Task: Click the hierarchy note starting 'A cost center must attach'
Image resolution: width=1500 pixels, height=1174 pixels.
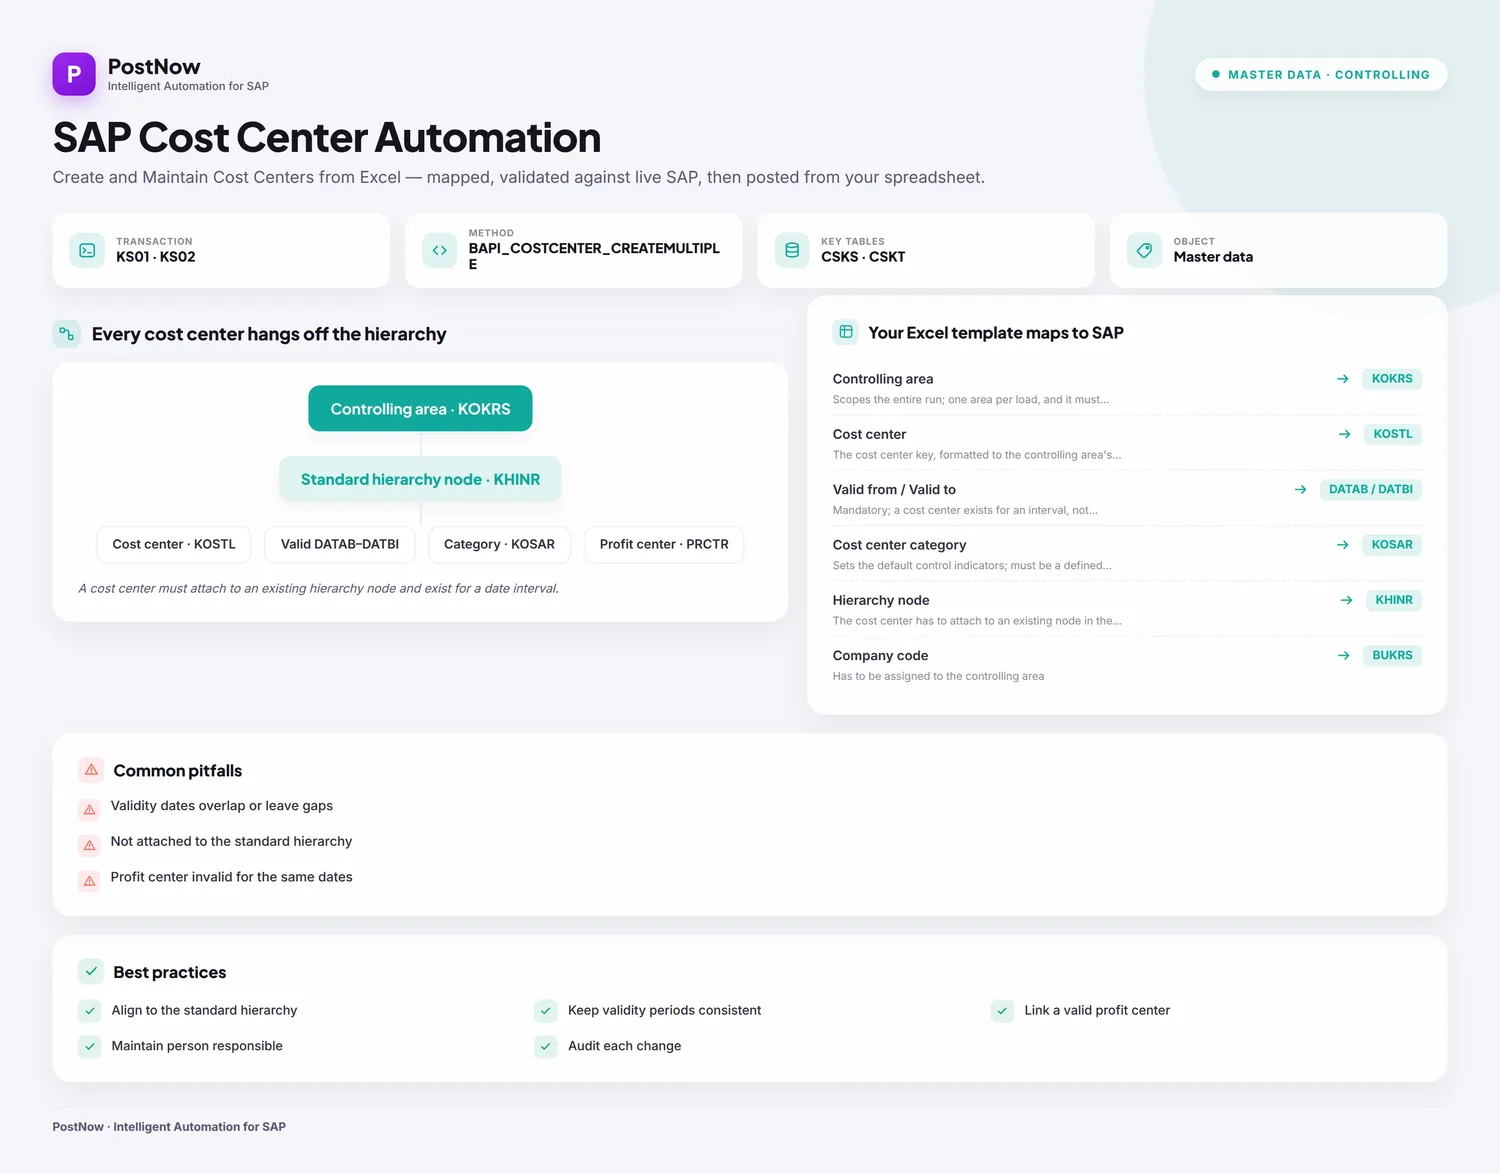Action: [318, 588]
